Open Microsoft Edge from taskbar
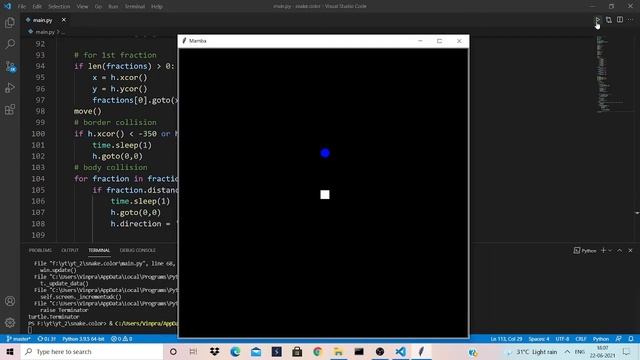640x360 pixels. (x=235, y=351)
